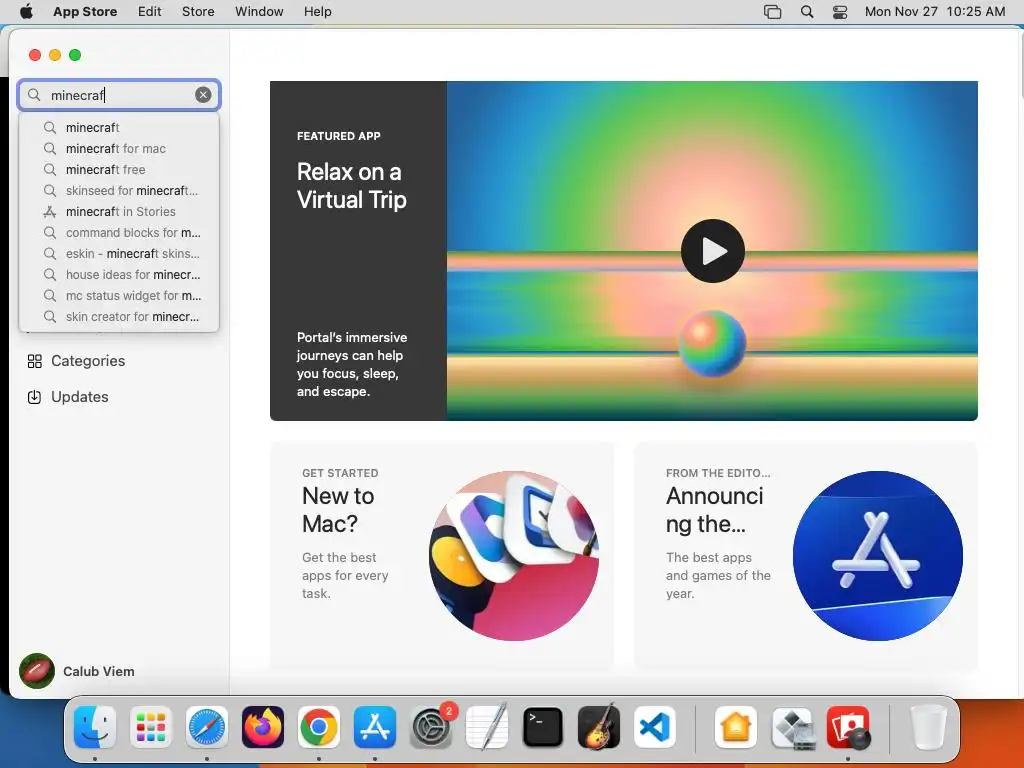Select 'minecraft free' suggestion
Screen dimensions: 1024x768
(x=119, y=169)
